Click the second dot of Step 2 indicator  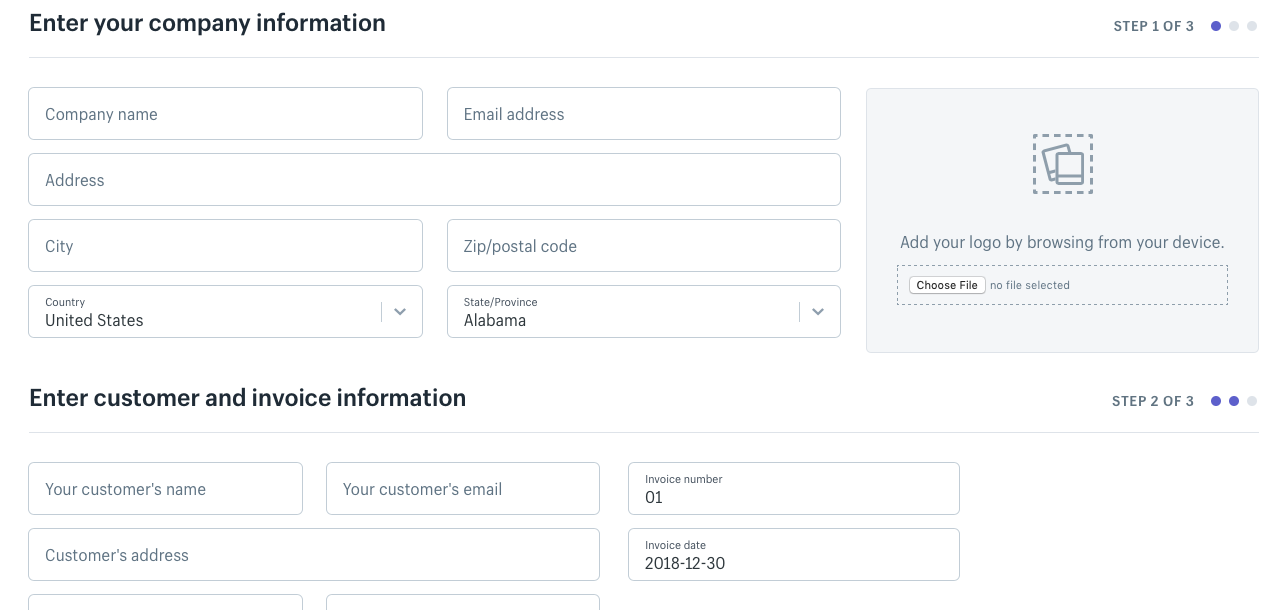pos(1234,401)
